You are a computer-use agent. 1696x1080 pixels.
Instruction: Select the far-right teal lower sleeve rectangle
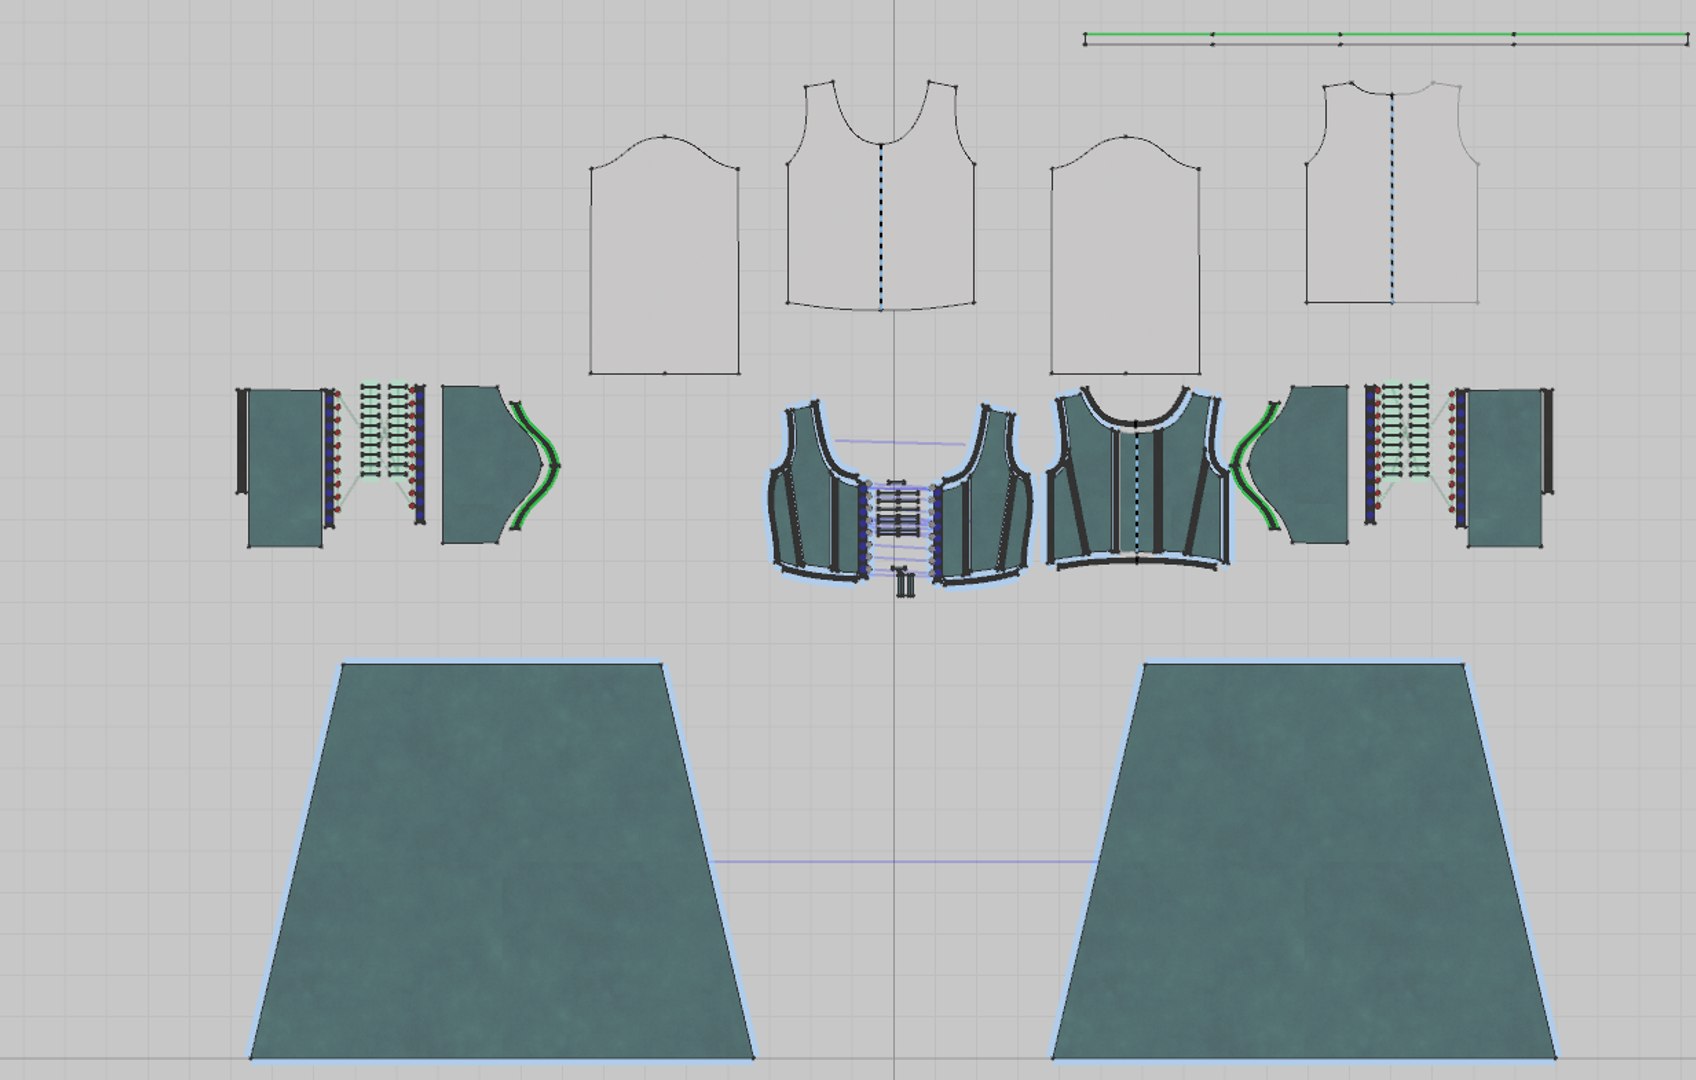(x=1504, y=468)
